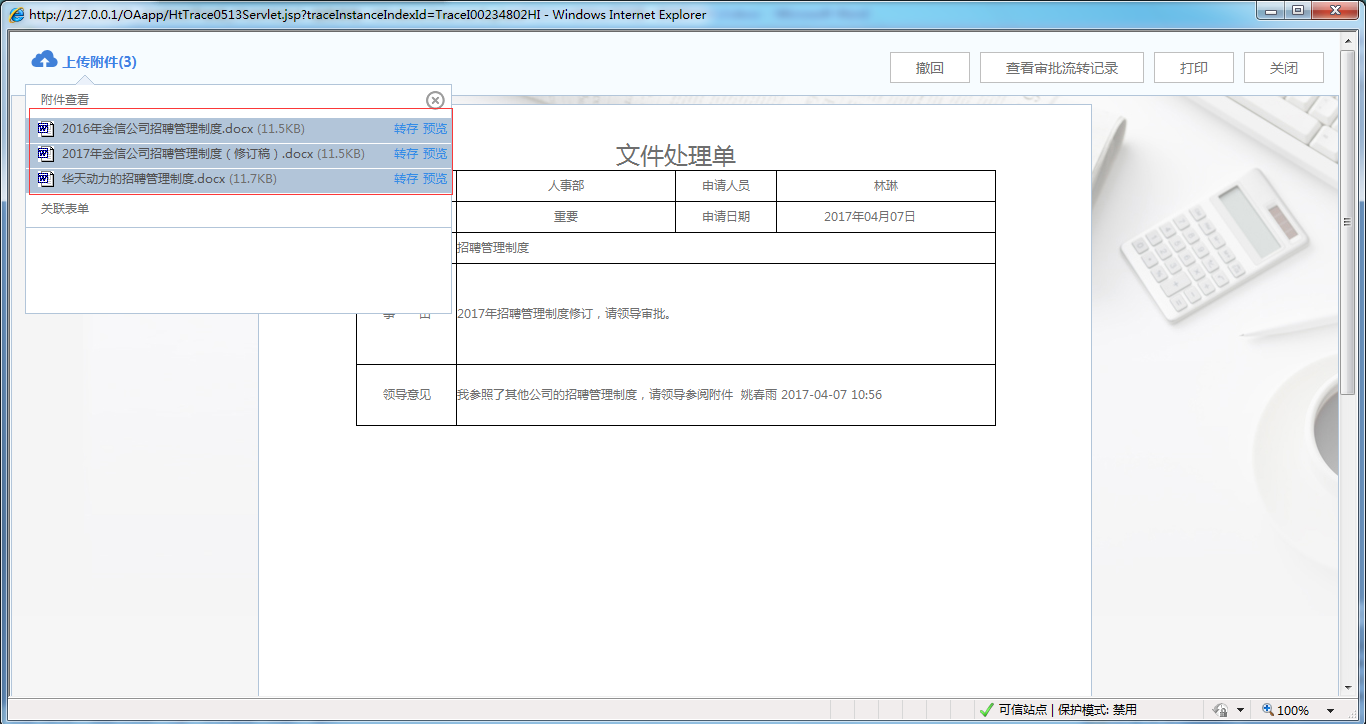Save 2017年修订稿 docx via 转存

pos(406,154)
